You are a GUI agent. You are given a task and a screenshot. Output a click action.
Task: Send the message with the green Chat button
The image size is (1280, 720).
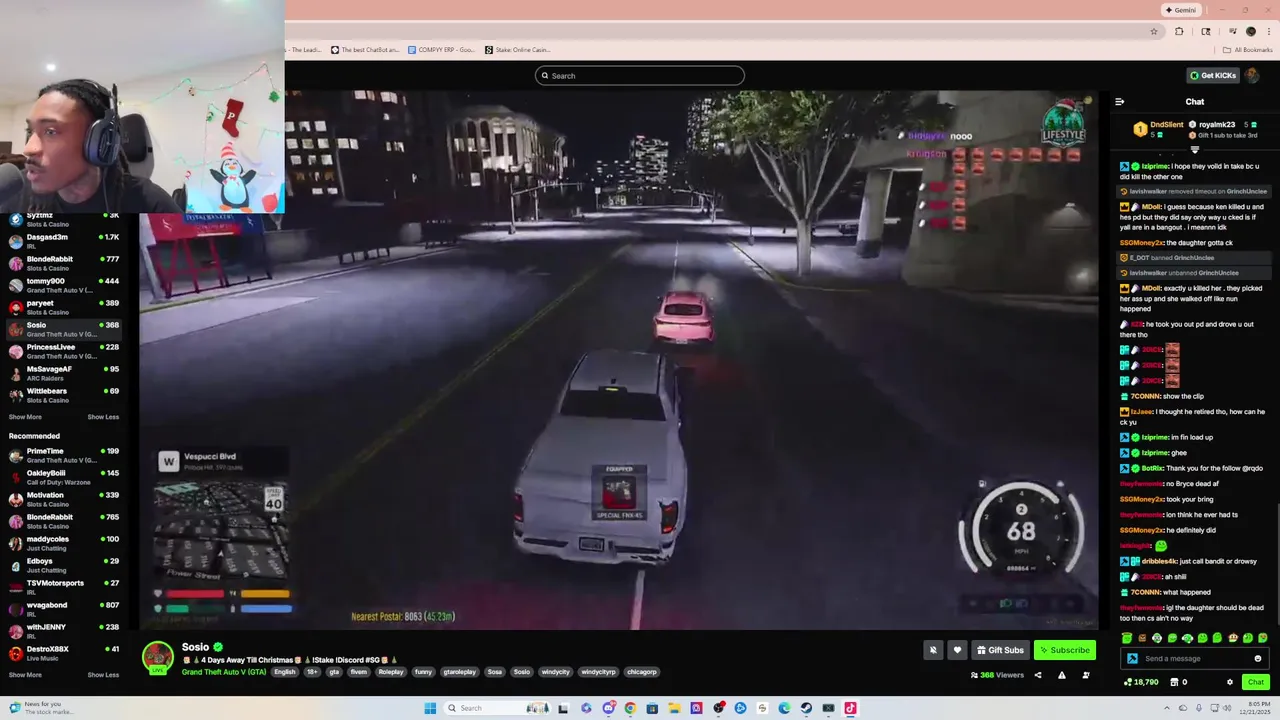pos(1256,682)
